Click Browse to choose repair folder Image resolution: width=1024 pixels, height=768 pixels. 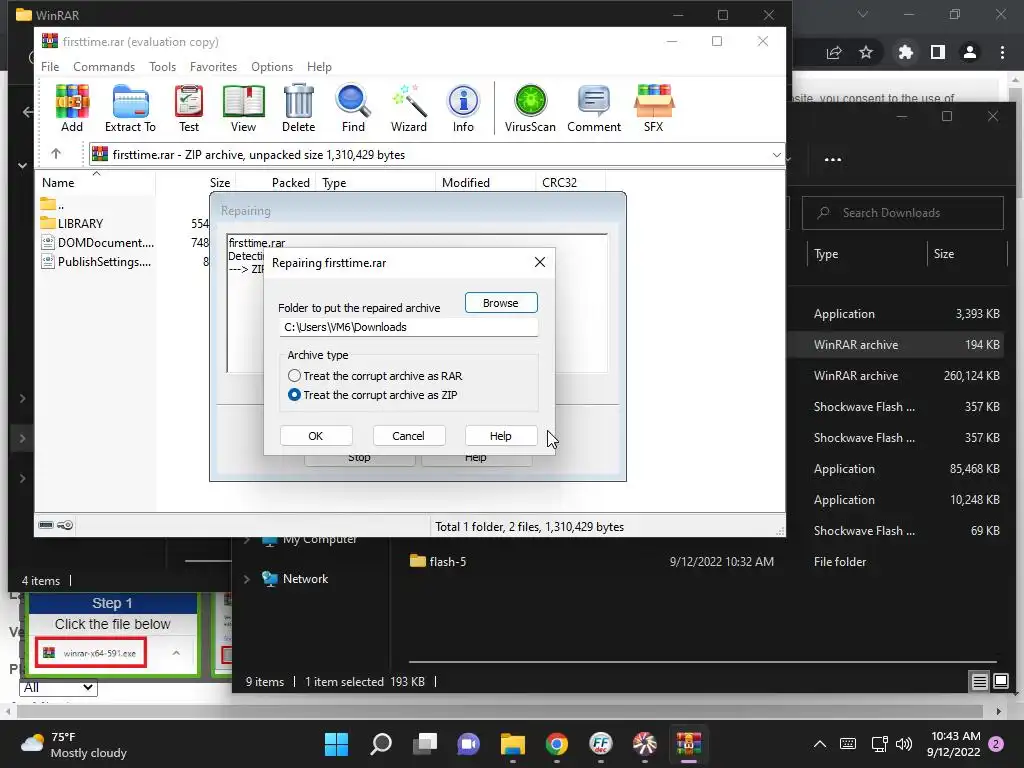pyautogui.click(x=501, y=303)
